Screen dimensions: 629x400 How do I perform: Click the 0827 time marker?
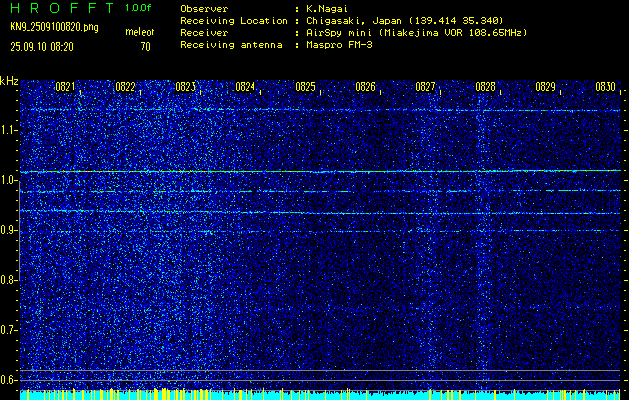pyautogui.click(x=425, y=87)
